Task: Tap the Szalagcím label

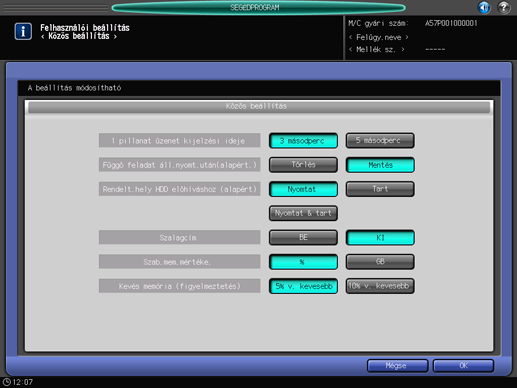Action: click(x=179, y=237)
